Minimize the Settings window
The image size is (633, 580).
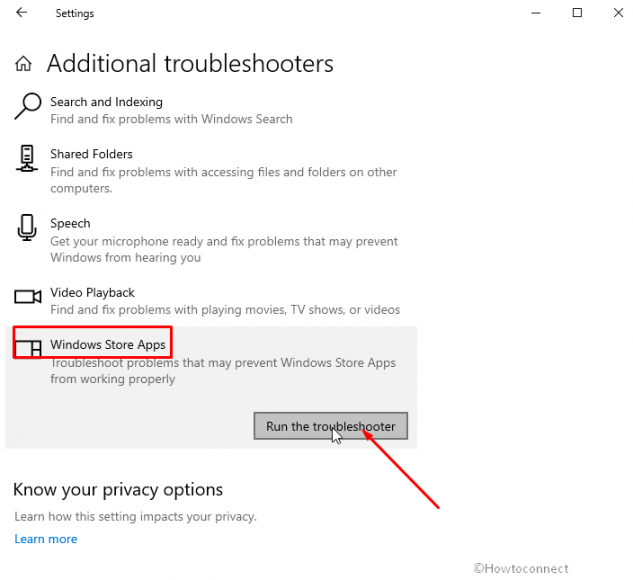pyautogui.click(x=536, y=13)
